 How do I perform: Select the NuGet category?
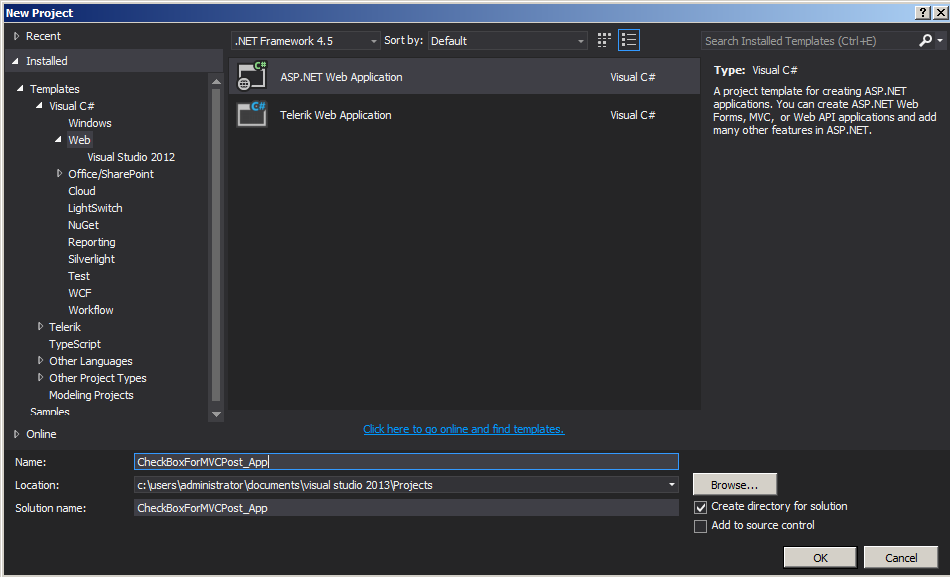click(84, 225)
